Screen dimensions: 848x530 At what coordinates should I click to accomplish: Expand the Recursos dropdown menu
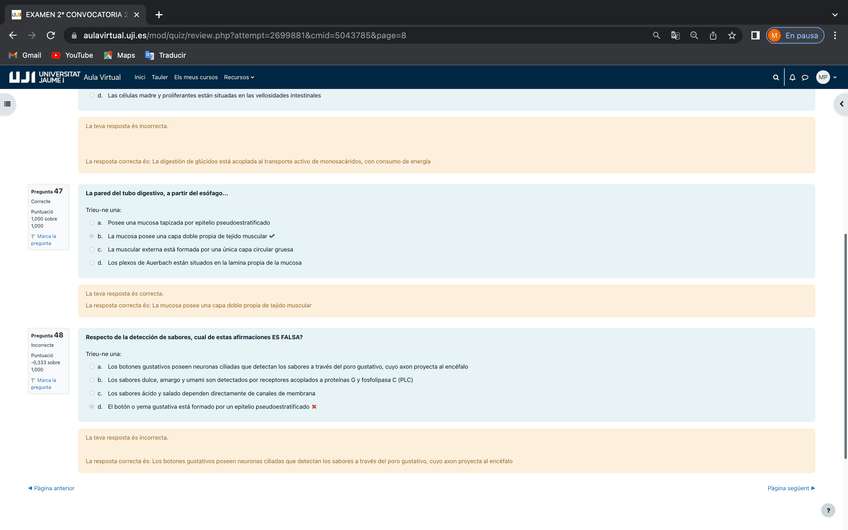pos(239,77)
